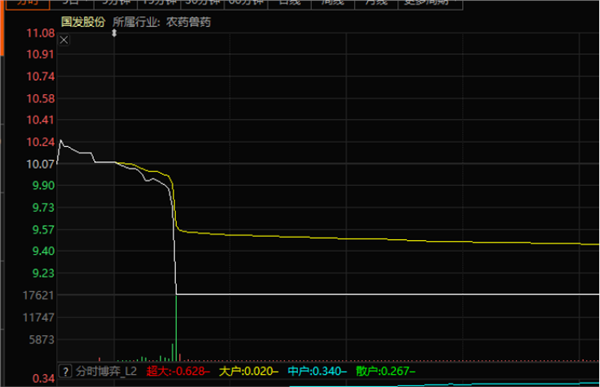The height and width of the screenshot is (387, 600).
Task: Click the yellow average price line
Action: coord(383,238)
